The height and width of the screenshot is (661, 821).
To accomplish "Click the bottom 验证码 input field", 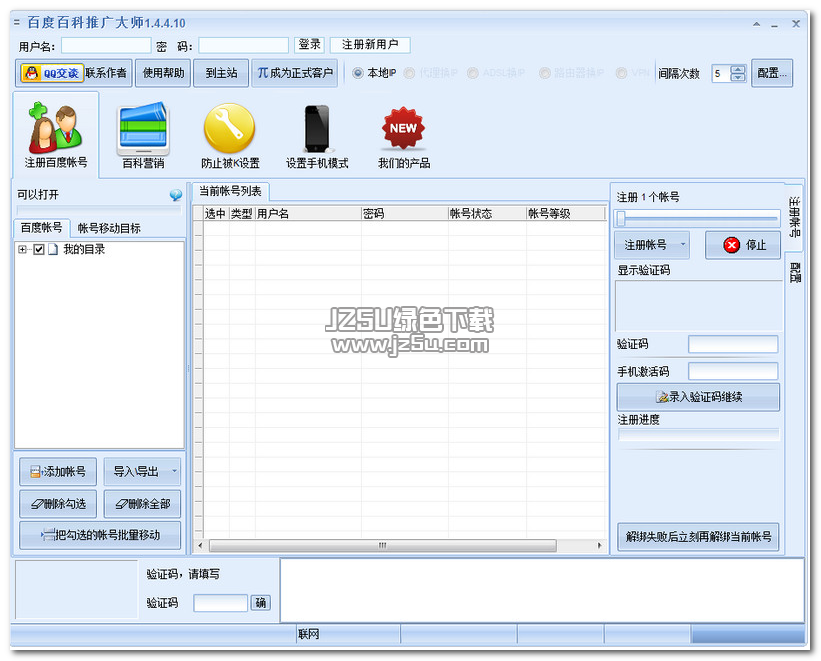I will point(220,603).
